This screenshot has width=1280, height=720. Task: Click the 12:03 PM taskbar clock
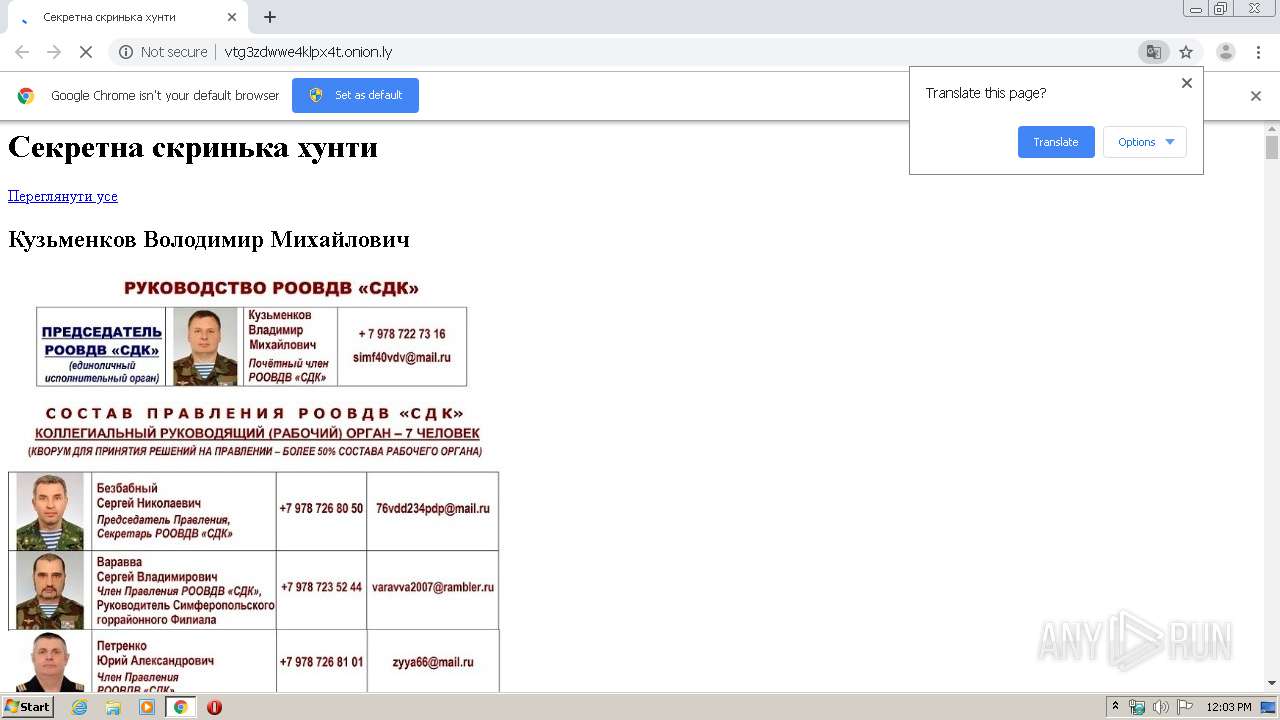pos(1229,707)
